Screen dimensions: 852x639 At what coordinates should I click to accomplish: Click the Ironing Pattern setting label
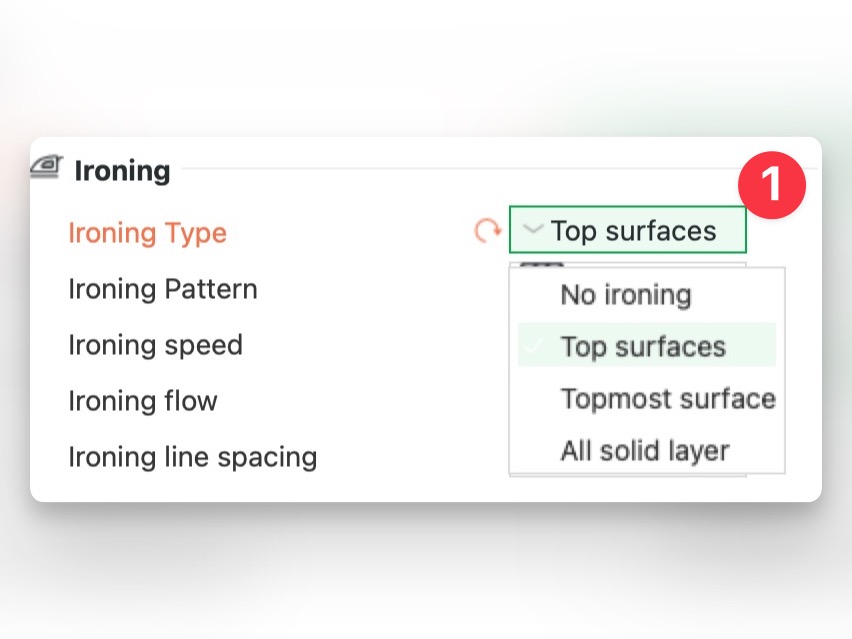pyautogui.click(x=163, y=289)
